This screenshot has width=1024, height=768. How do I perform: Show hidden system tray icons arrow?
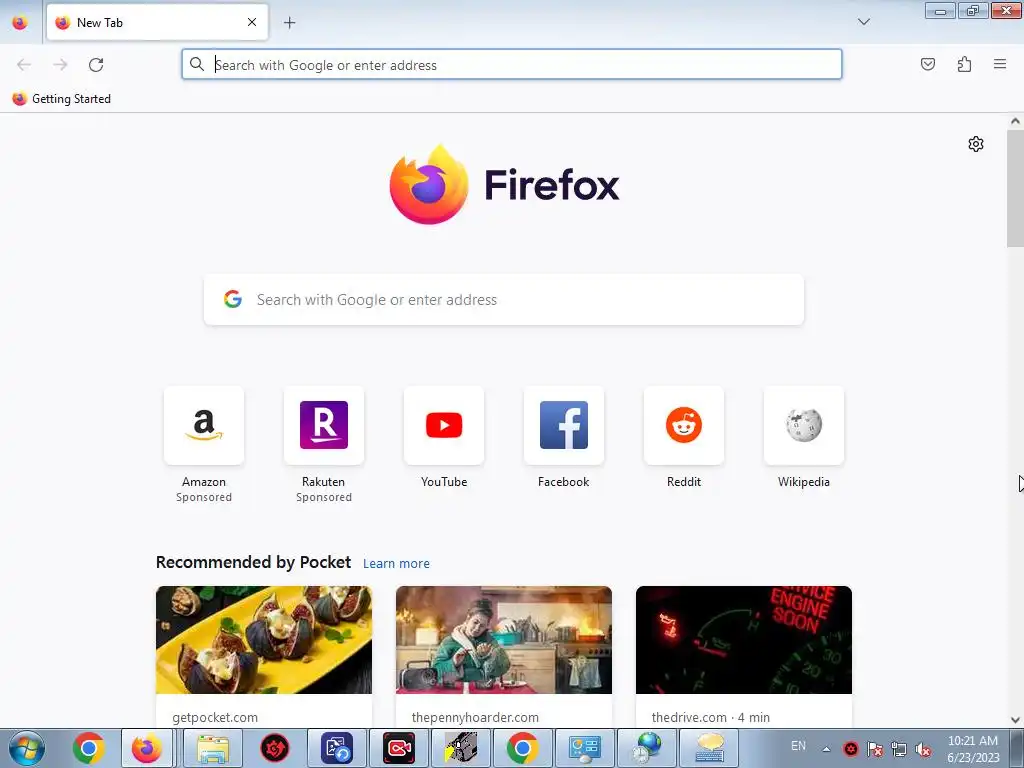pos(826,749)
